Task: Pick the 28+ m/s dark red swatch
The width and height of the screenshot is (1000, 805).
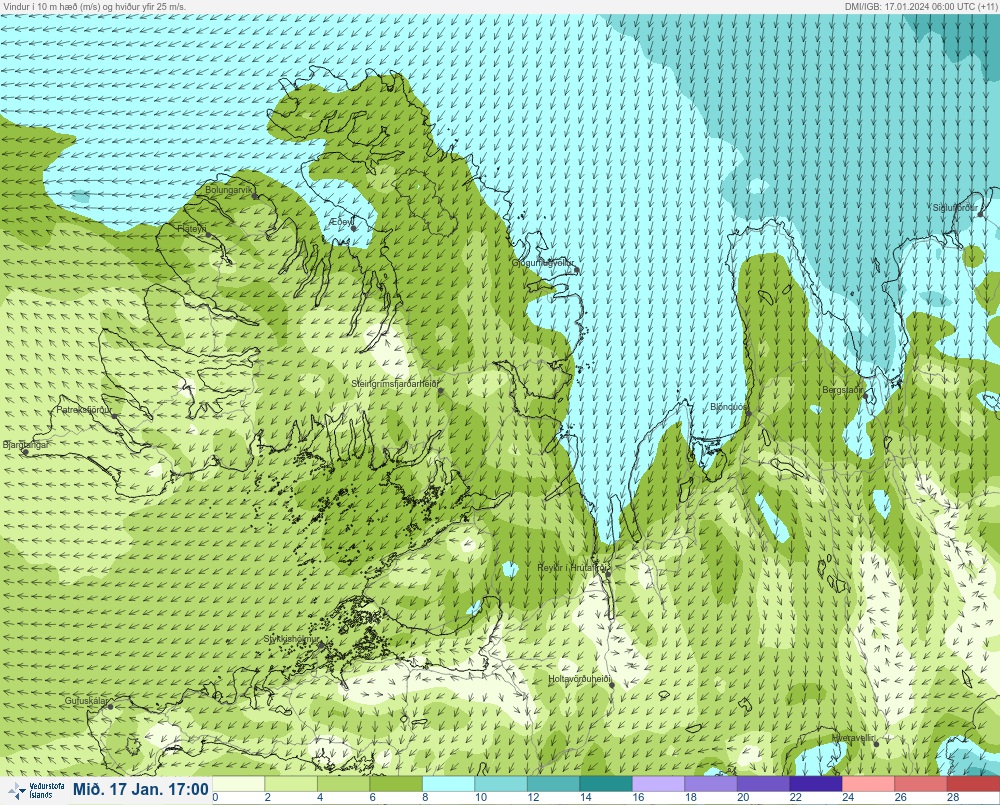Action: tap(974, 783)
